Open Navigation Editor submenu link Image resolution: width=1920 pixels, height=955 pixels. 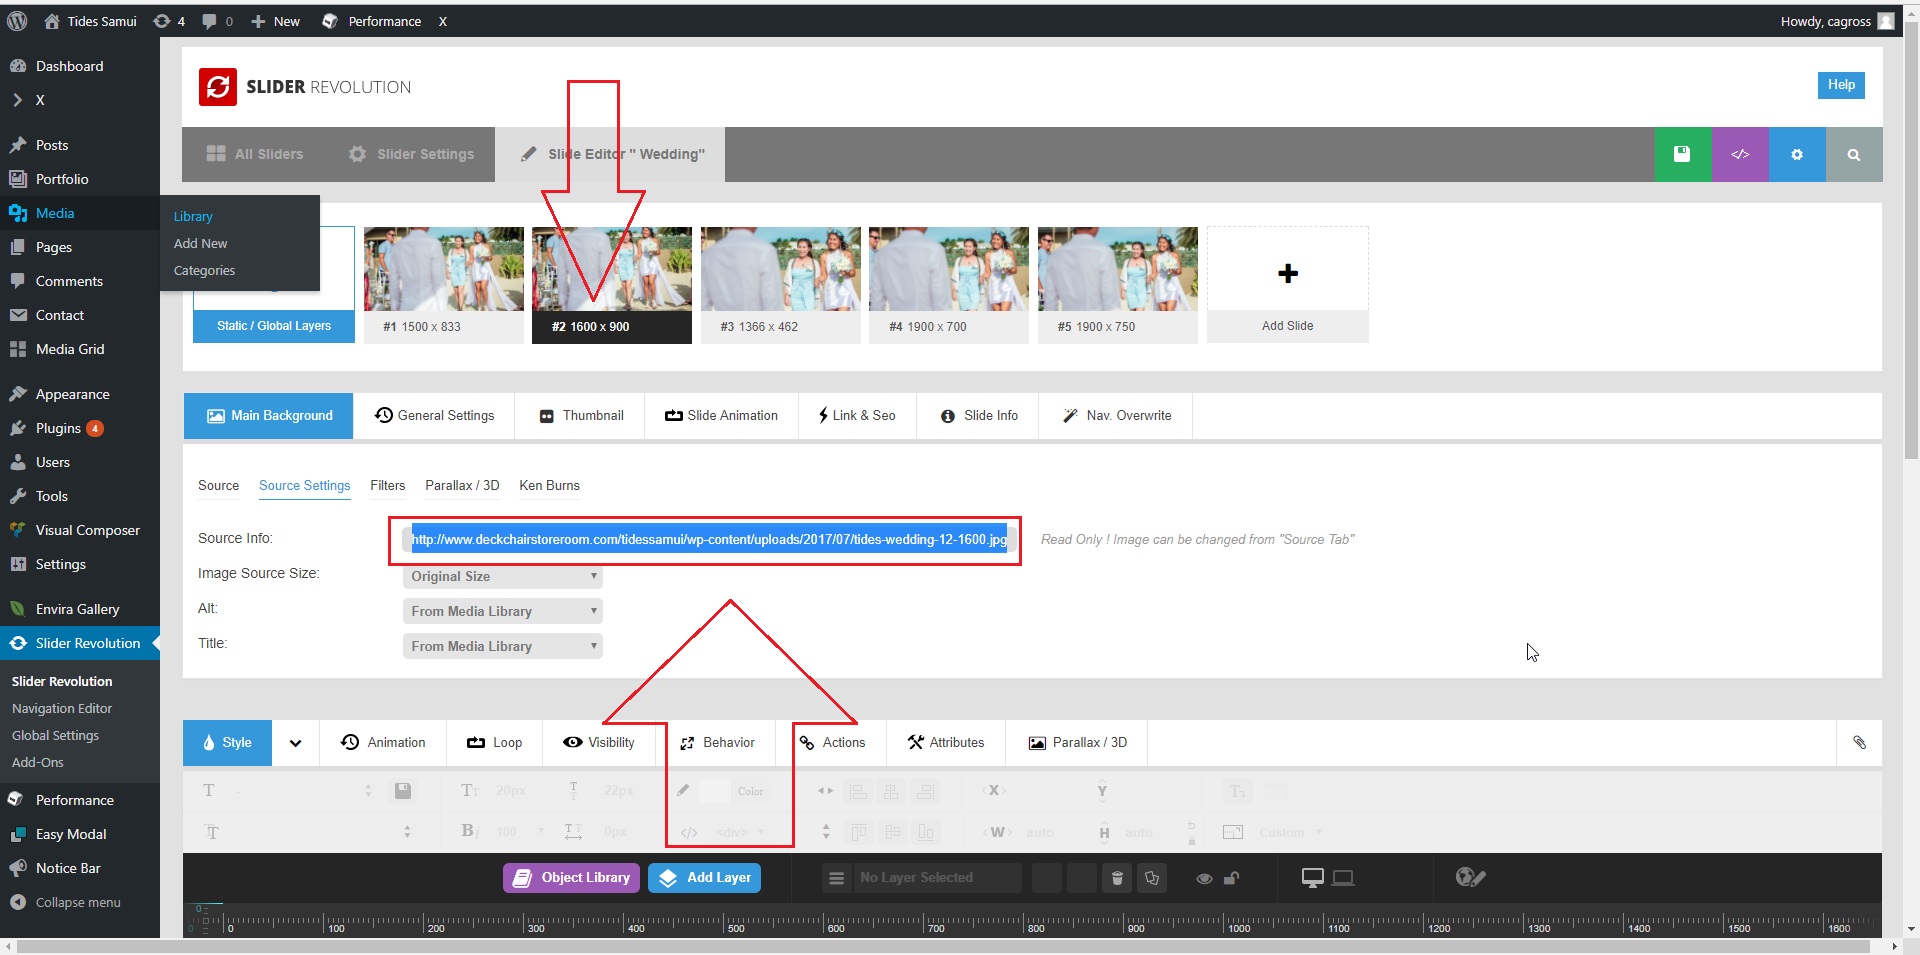(x=62, y=708)
